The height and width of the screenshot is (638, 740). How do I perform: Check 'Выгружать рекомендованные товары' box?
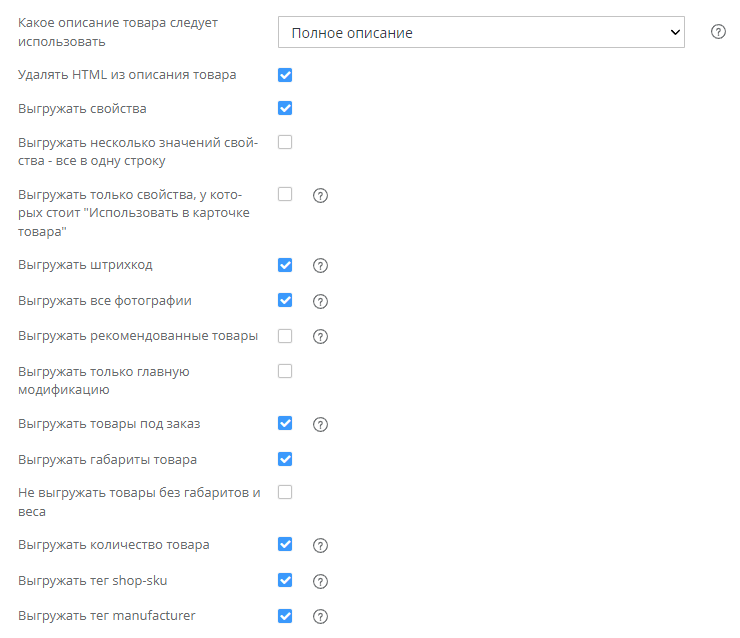point(285,336)
